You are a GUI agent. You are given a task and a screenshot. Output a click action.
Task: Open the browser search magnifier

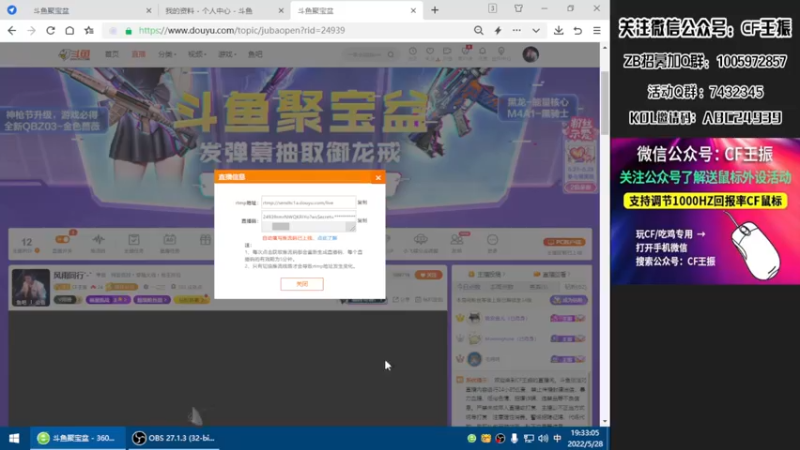point(478,31)
